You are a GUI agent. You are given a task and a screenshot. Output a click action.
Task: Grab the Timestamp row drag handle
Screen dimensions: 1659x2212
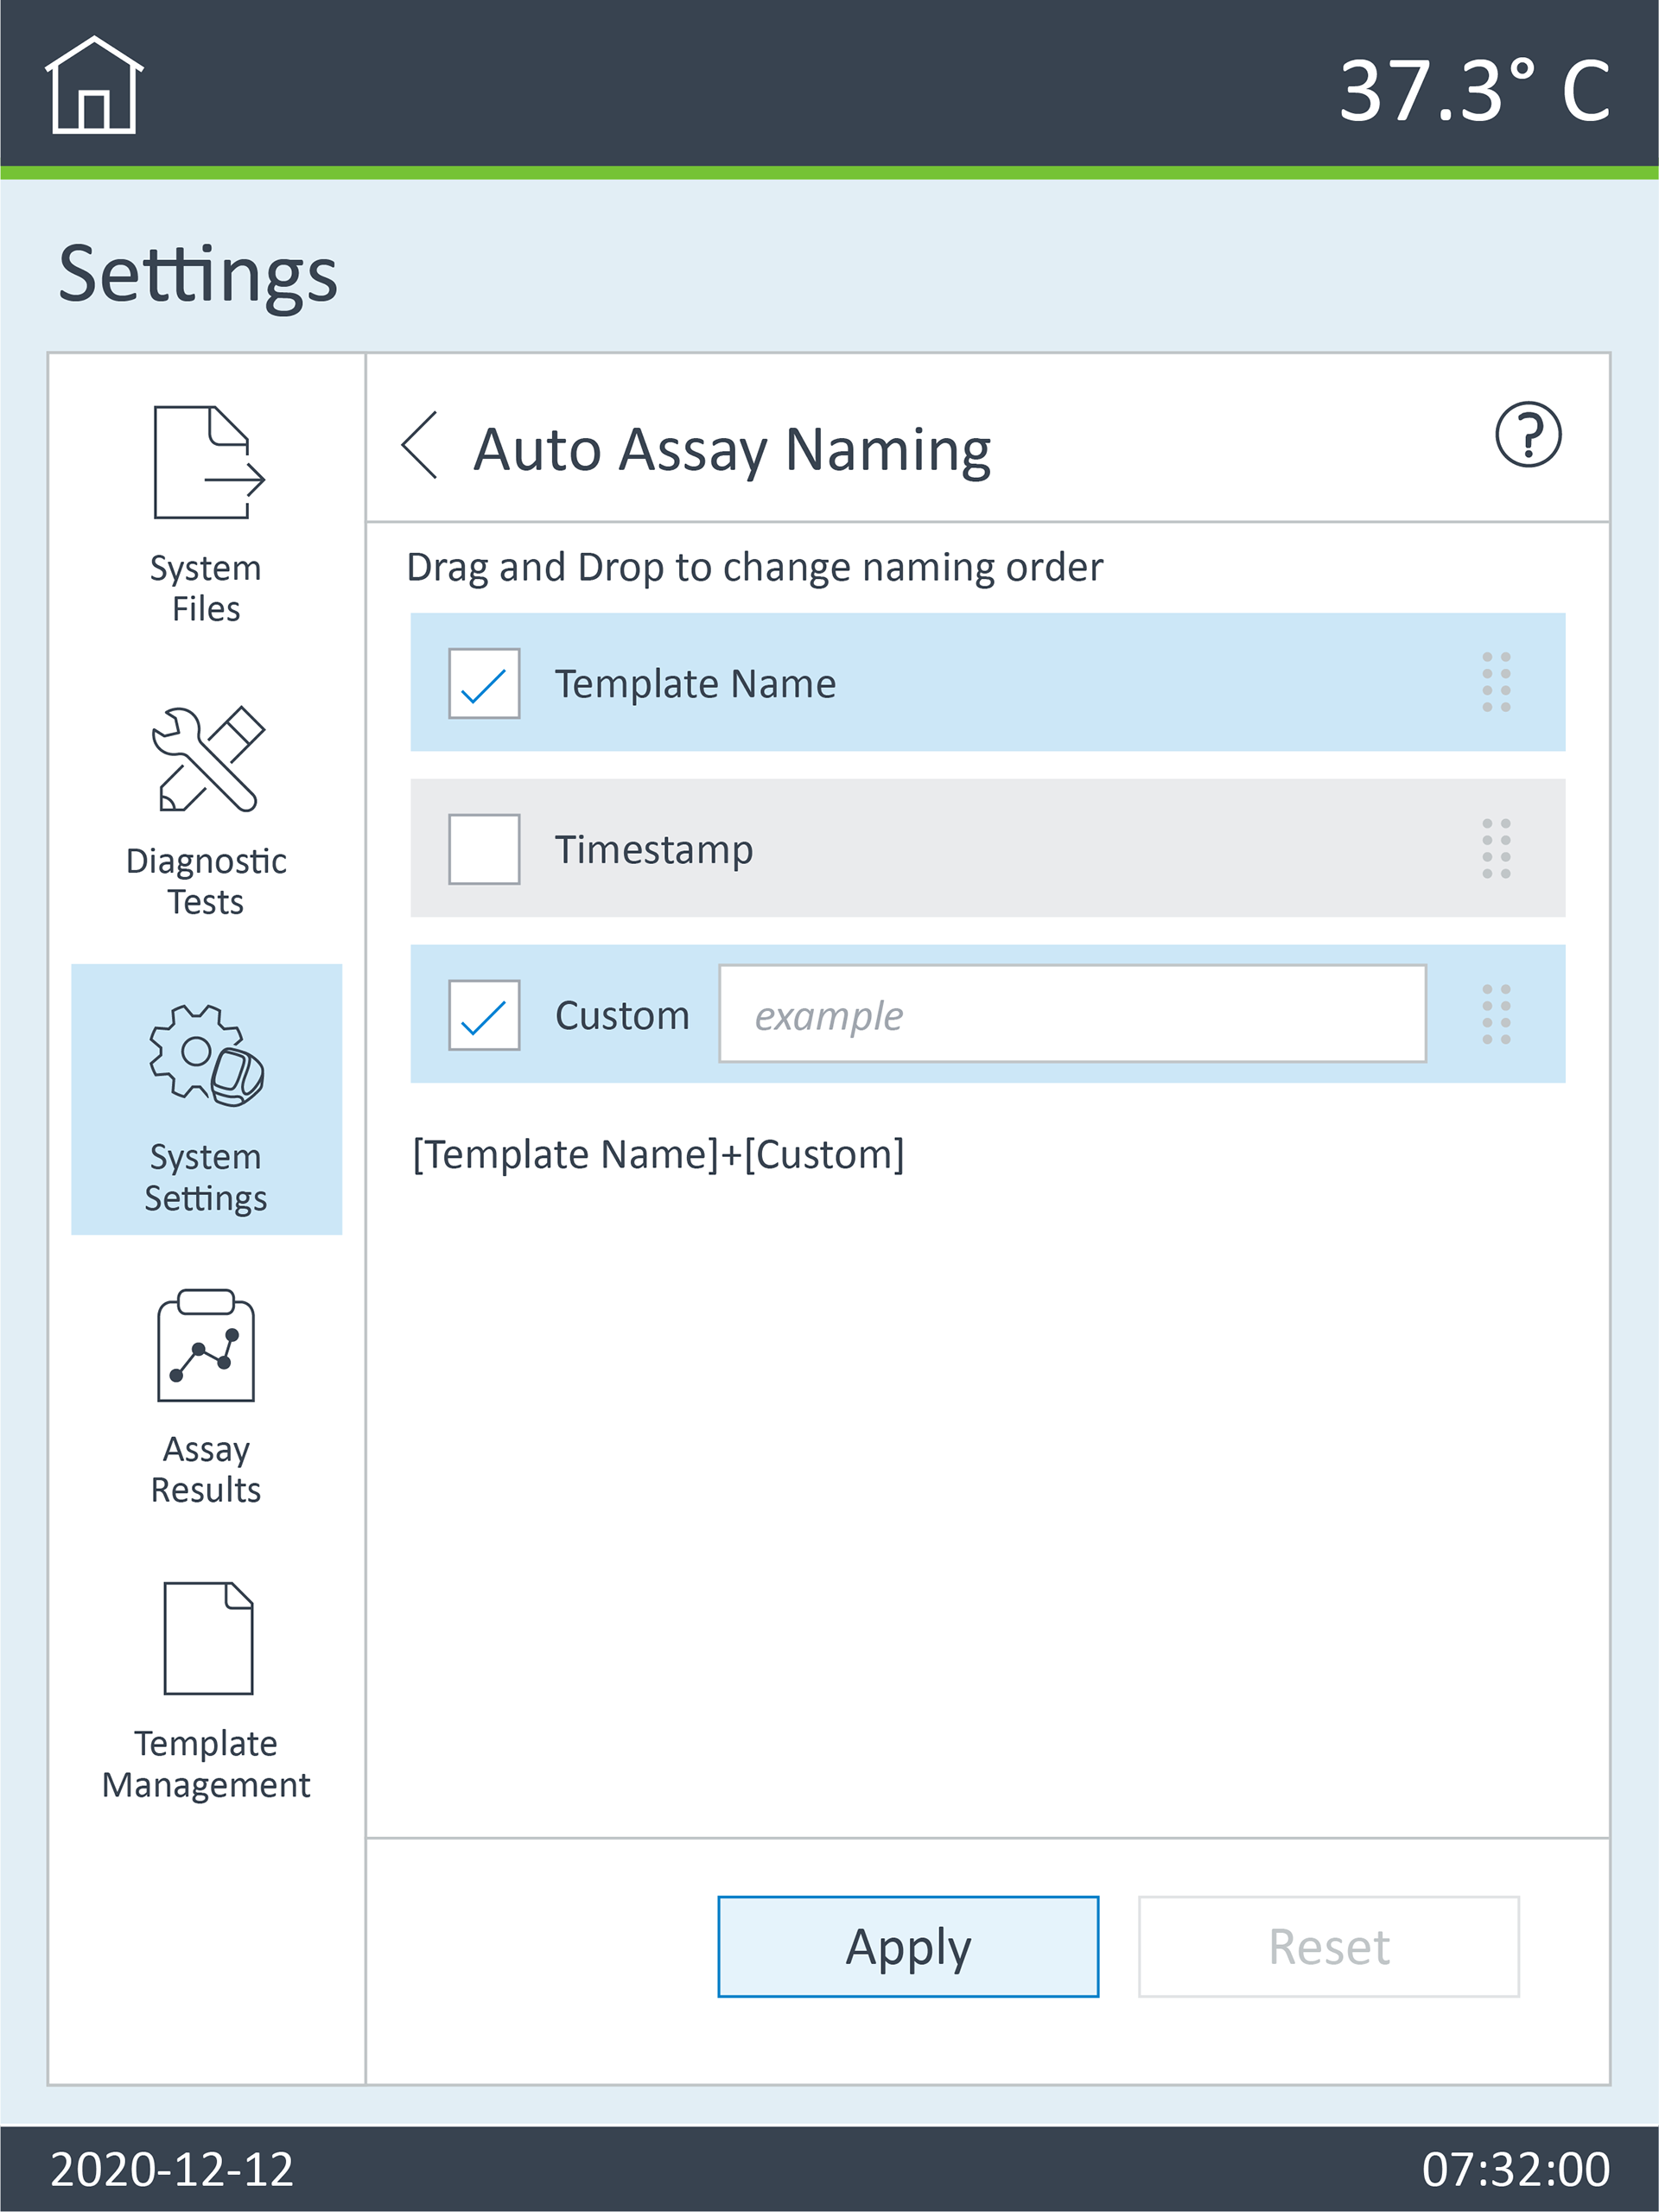[1496, 849]
